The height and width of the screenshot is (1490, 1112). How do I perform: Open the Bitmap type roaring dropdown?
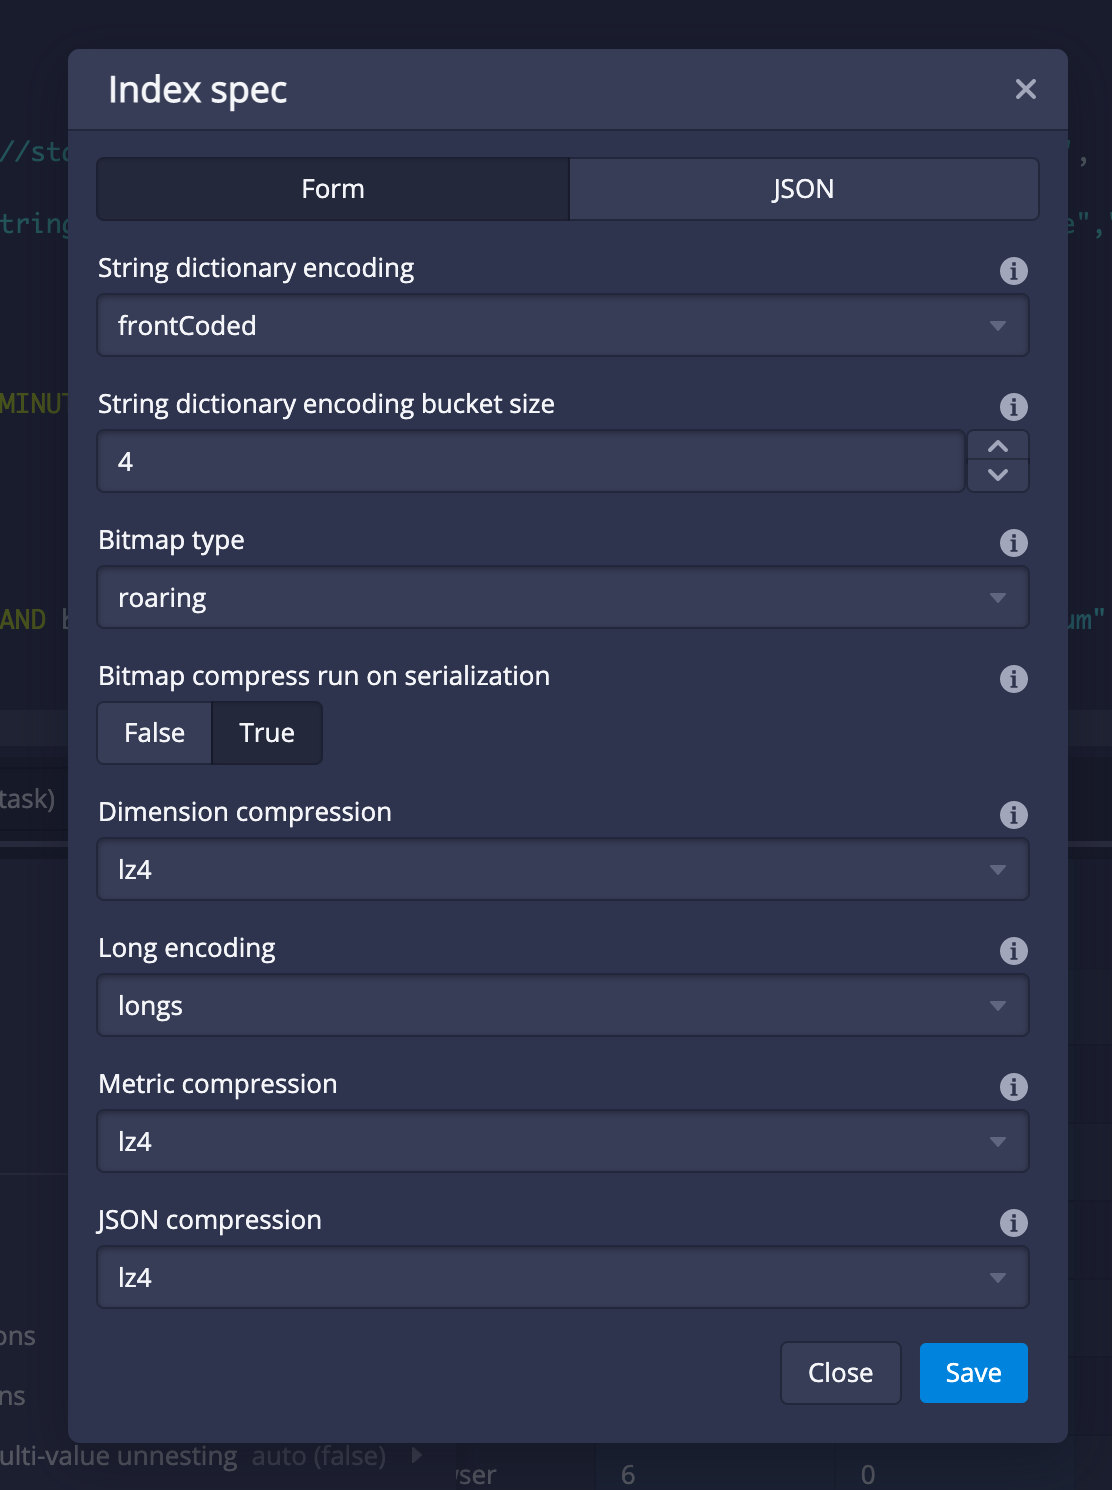click(562, 598)
